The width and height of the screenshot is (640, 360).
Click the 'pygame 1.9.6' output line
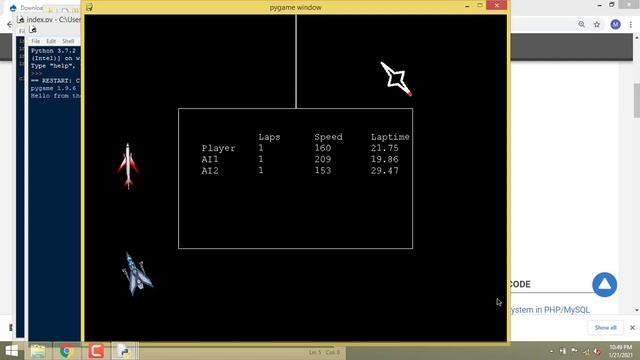coord(53,88)
